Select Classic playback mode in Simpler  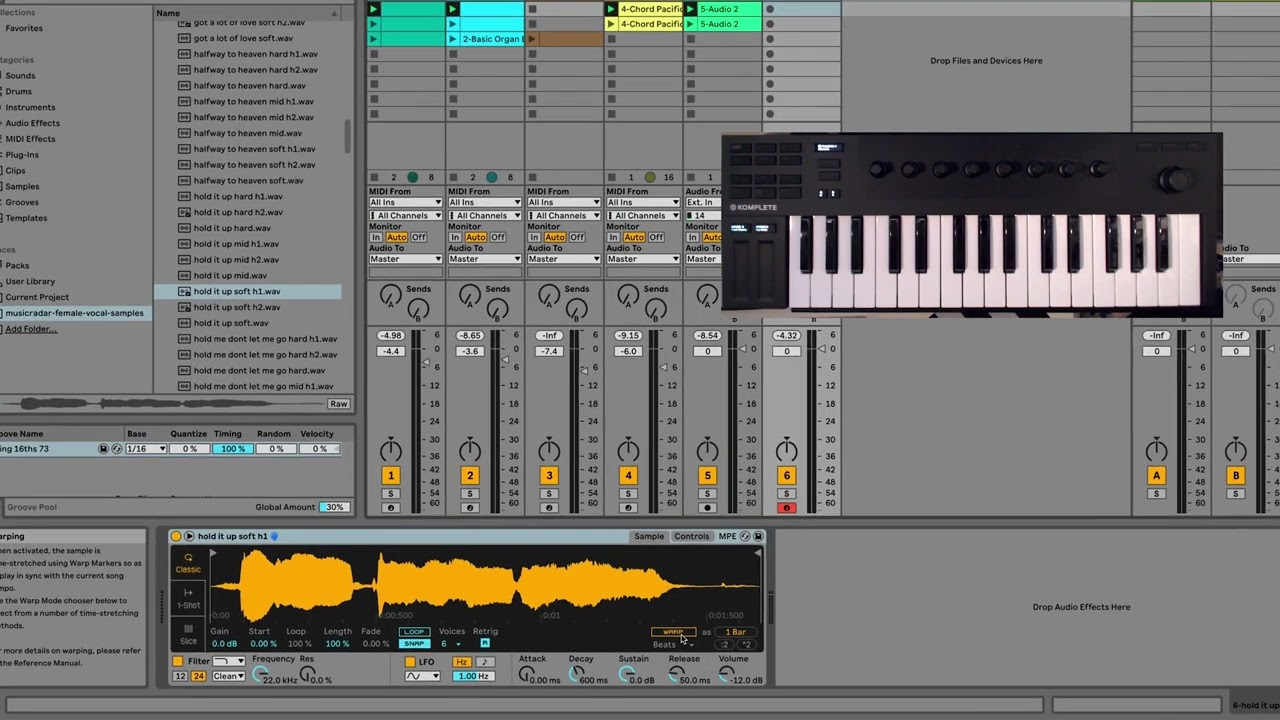click(188, 563)
